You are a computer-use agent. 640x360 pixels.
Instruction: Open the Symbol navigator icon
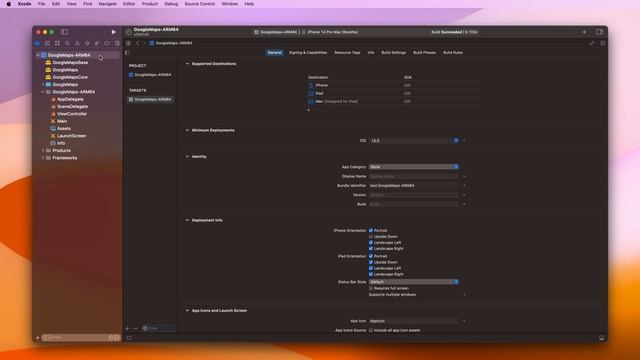pos(57,43)
